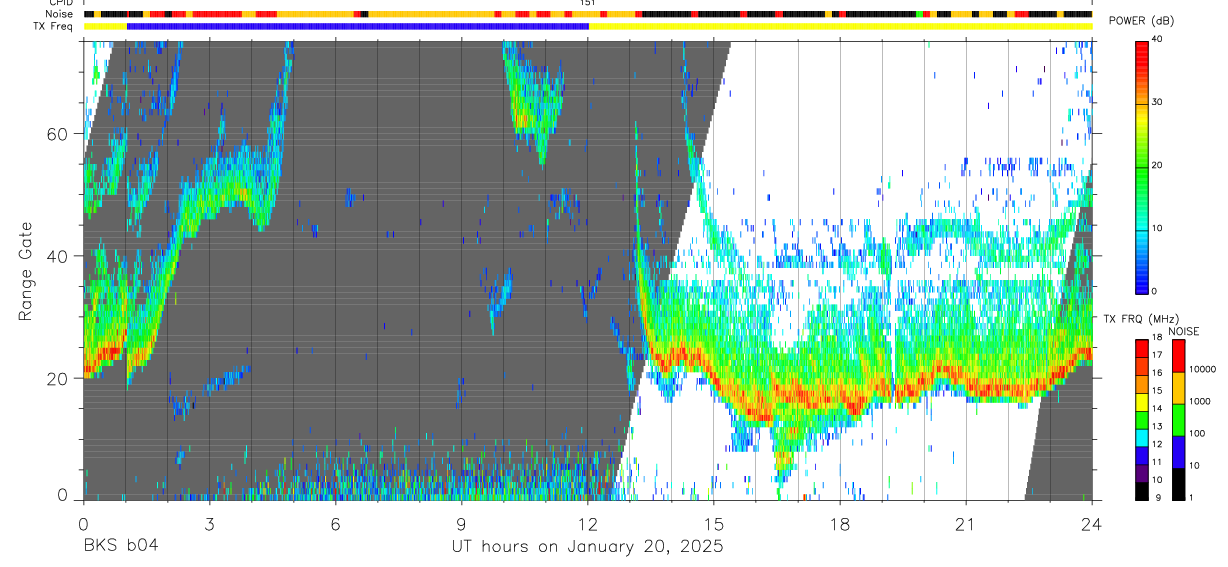Click the '1' tick on NOISE scale
Screen dimensions: 1228x567
pyautogui.click(x=1192, y=498)
